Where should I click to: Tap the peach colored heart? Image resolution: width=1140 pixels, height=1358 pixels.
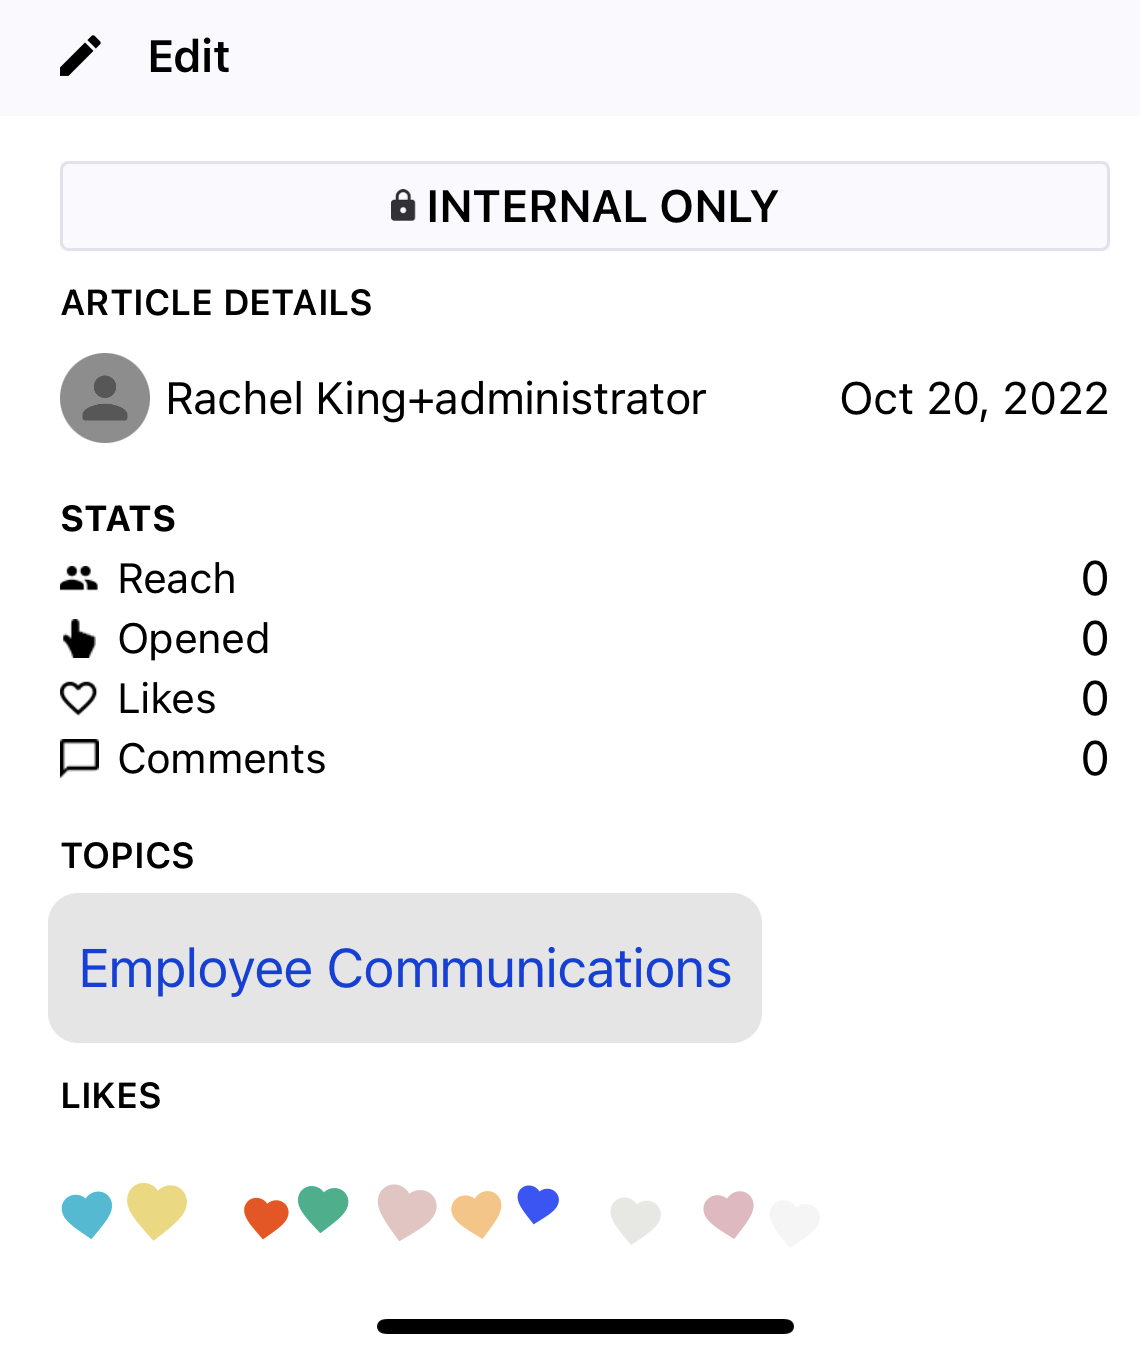476,1214
